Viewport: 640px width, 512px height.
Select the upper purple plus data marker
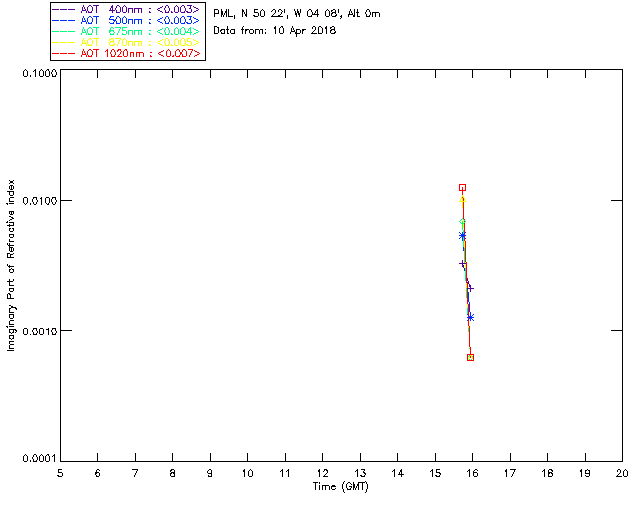pyautogui.click(x=462, y=264)
